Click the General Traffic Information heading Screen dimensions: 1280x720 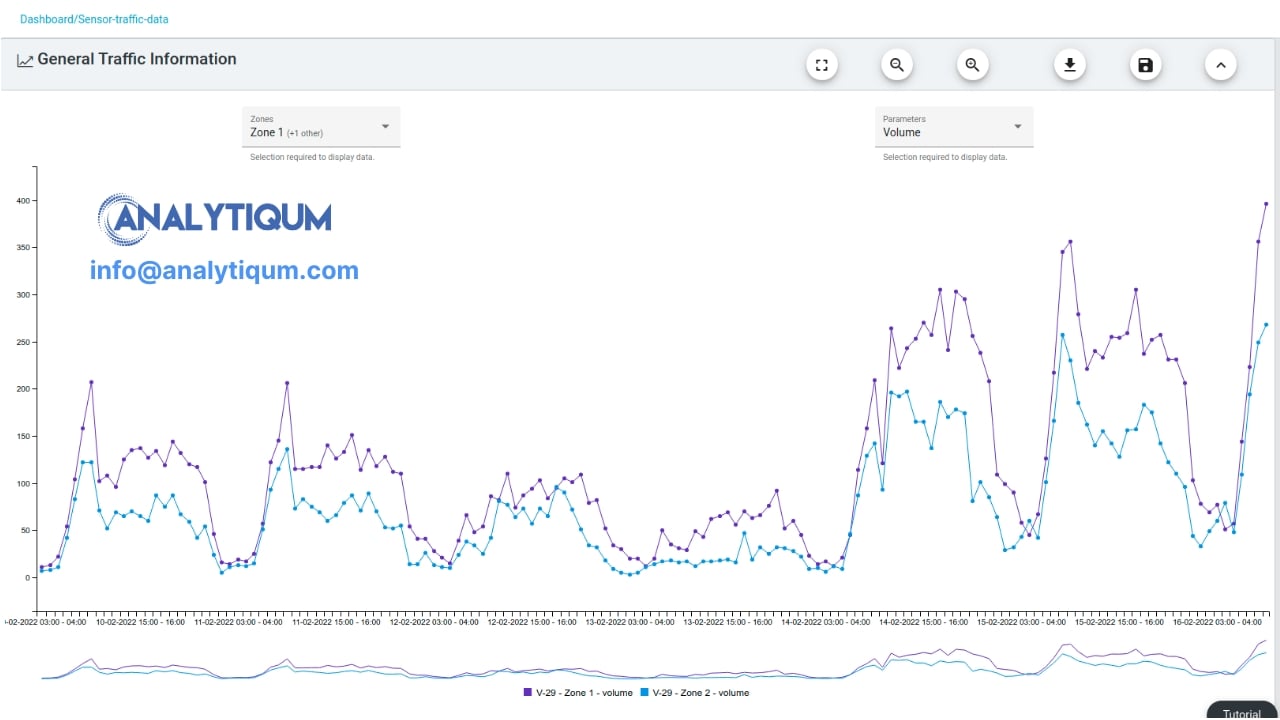point(137,59)
